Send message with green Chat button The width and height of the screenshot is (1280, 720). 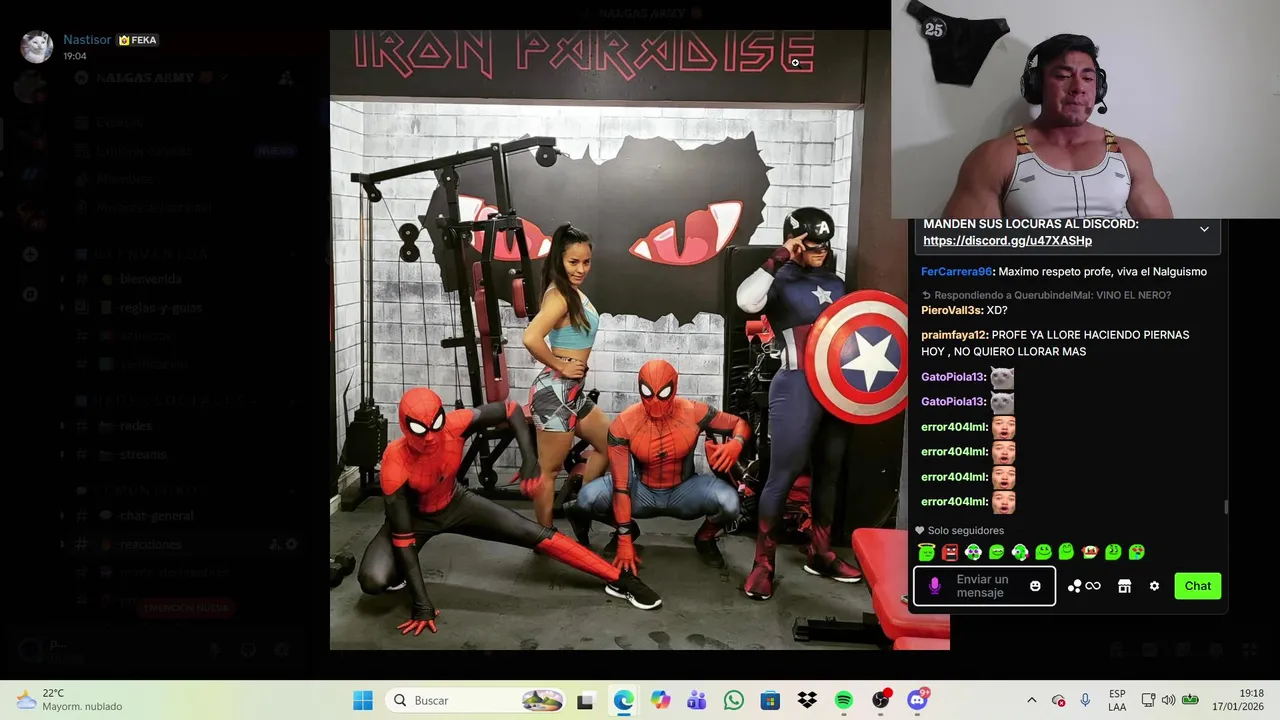coord(1198,586)
